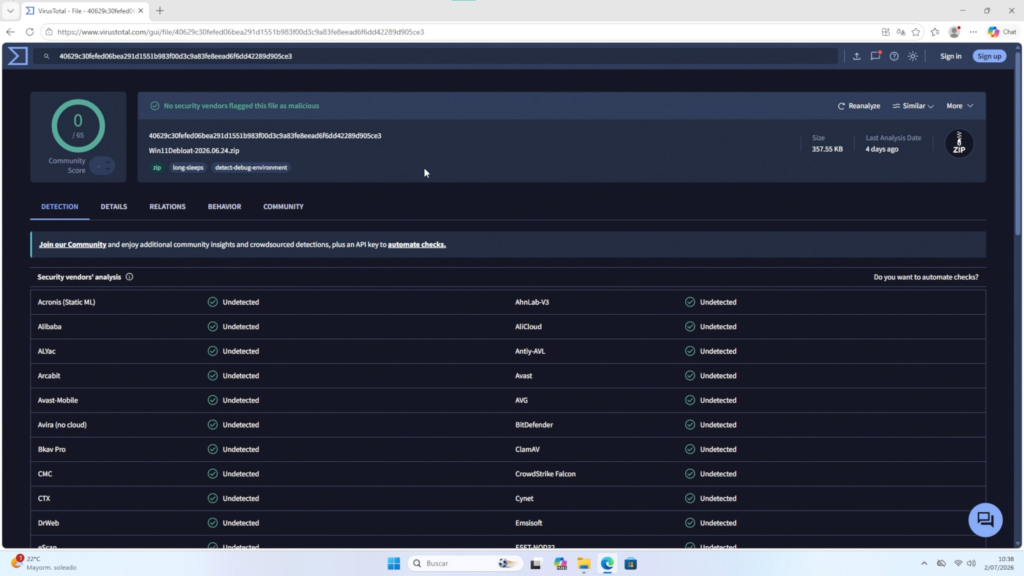This screenshot has width=1024, height=576.
Task: Click the green check beside CrowdStrike Falcon result
Action: 690,473
